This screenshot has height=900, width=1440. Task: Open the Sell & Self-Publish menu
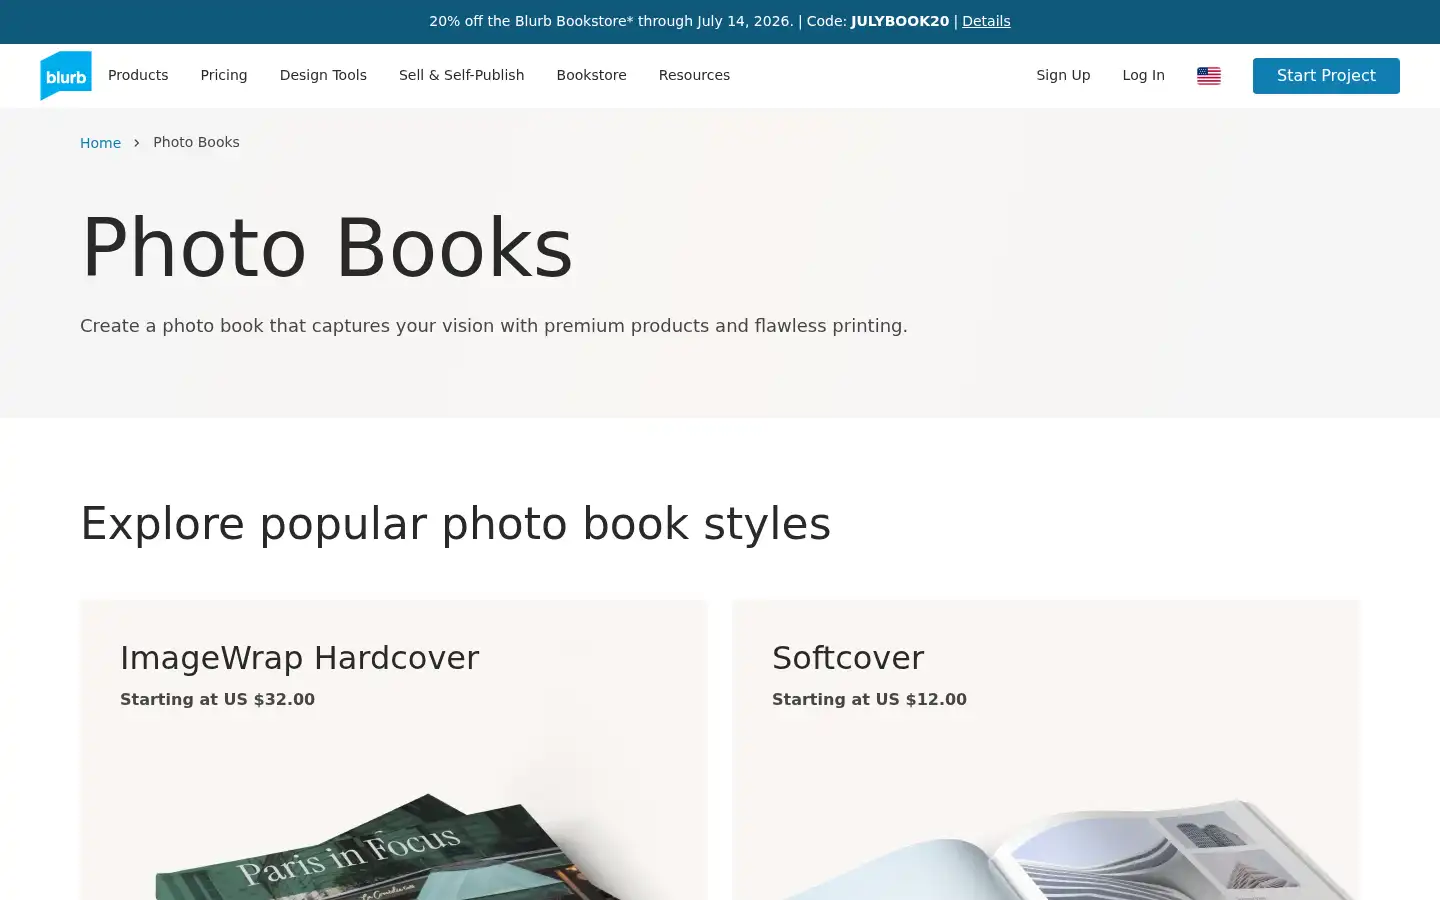pos(461,75)
